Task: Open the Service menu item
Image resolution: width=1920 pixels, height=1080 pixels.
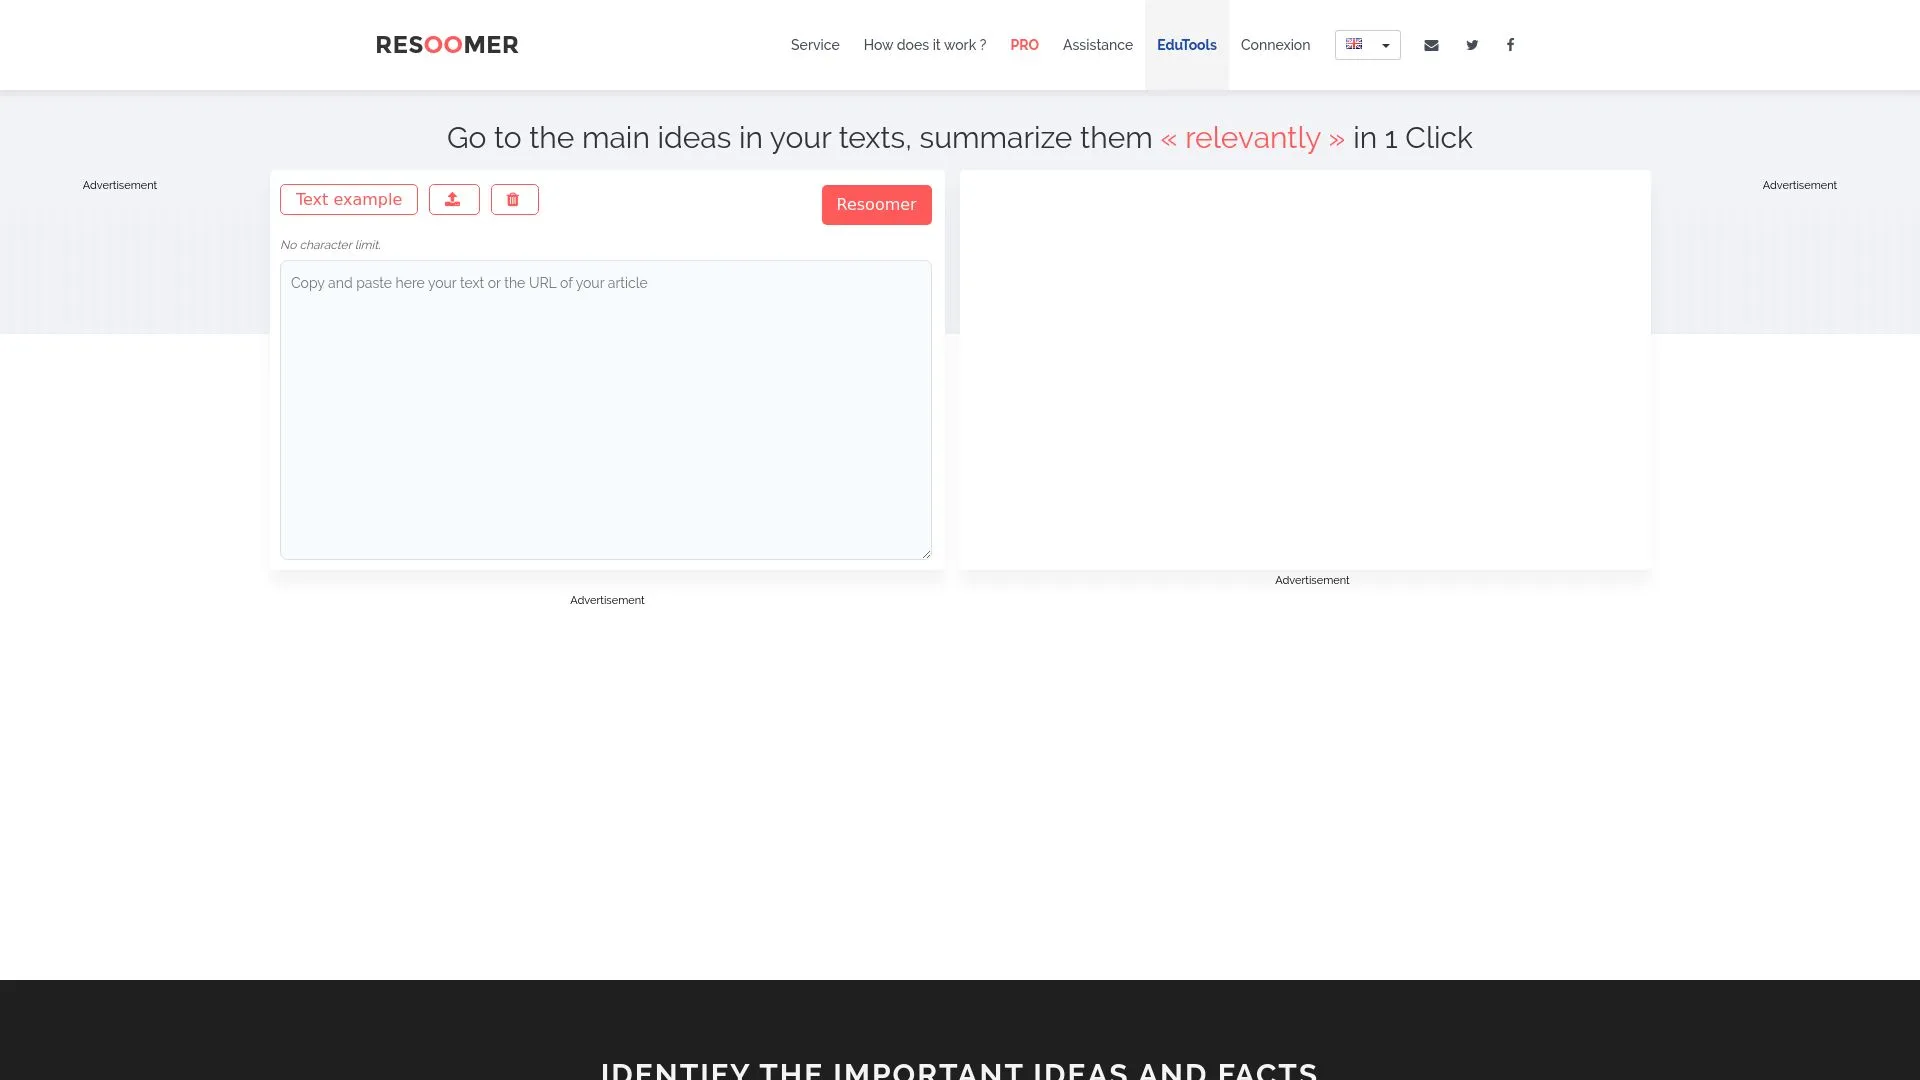Action: point(815,45)
